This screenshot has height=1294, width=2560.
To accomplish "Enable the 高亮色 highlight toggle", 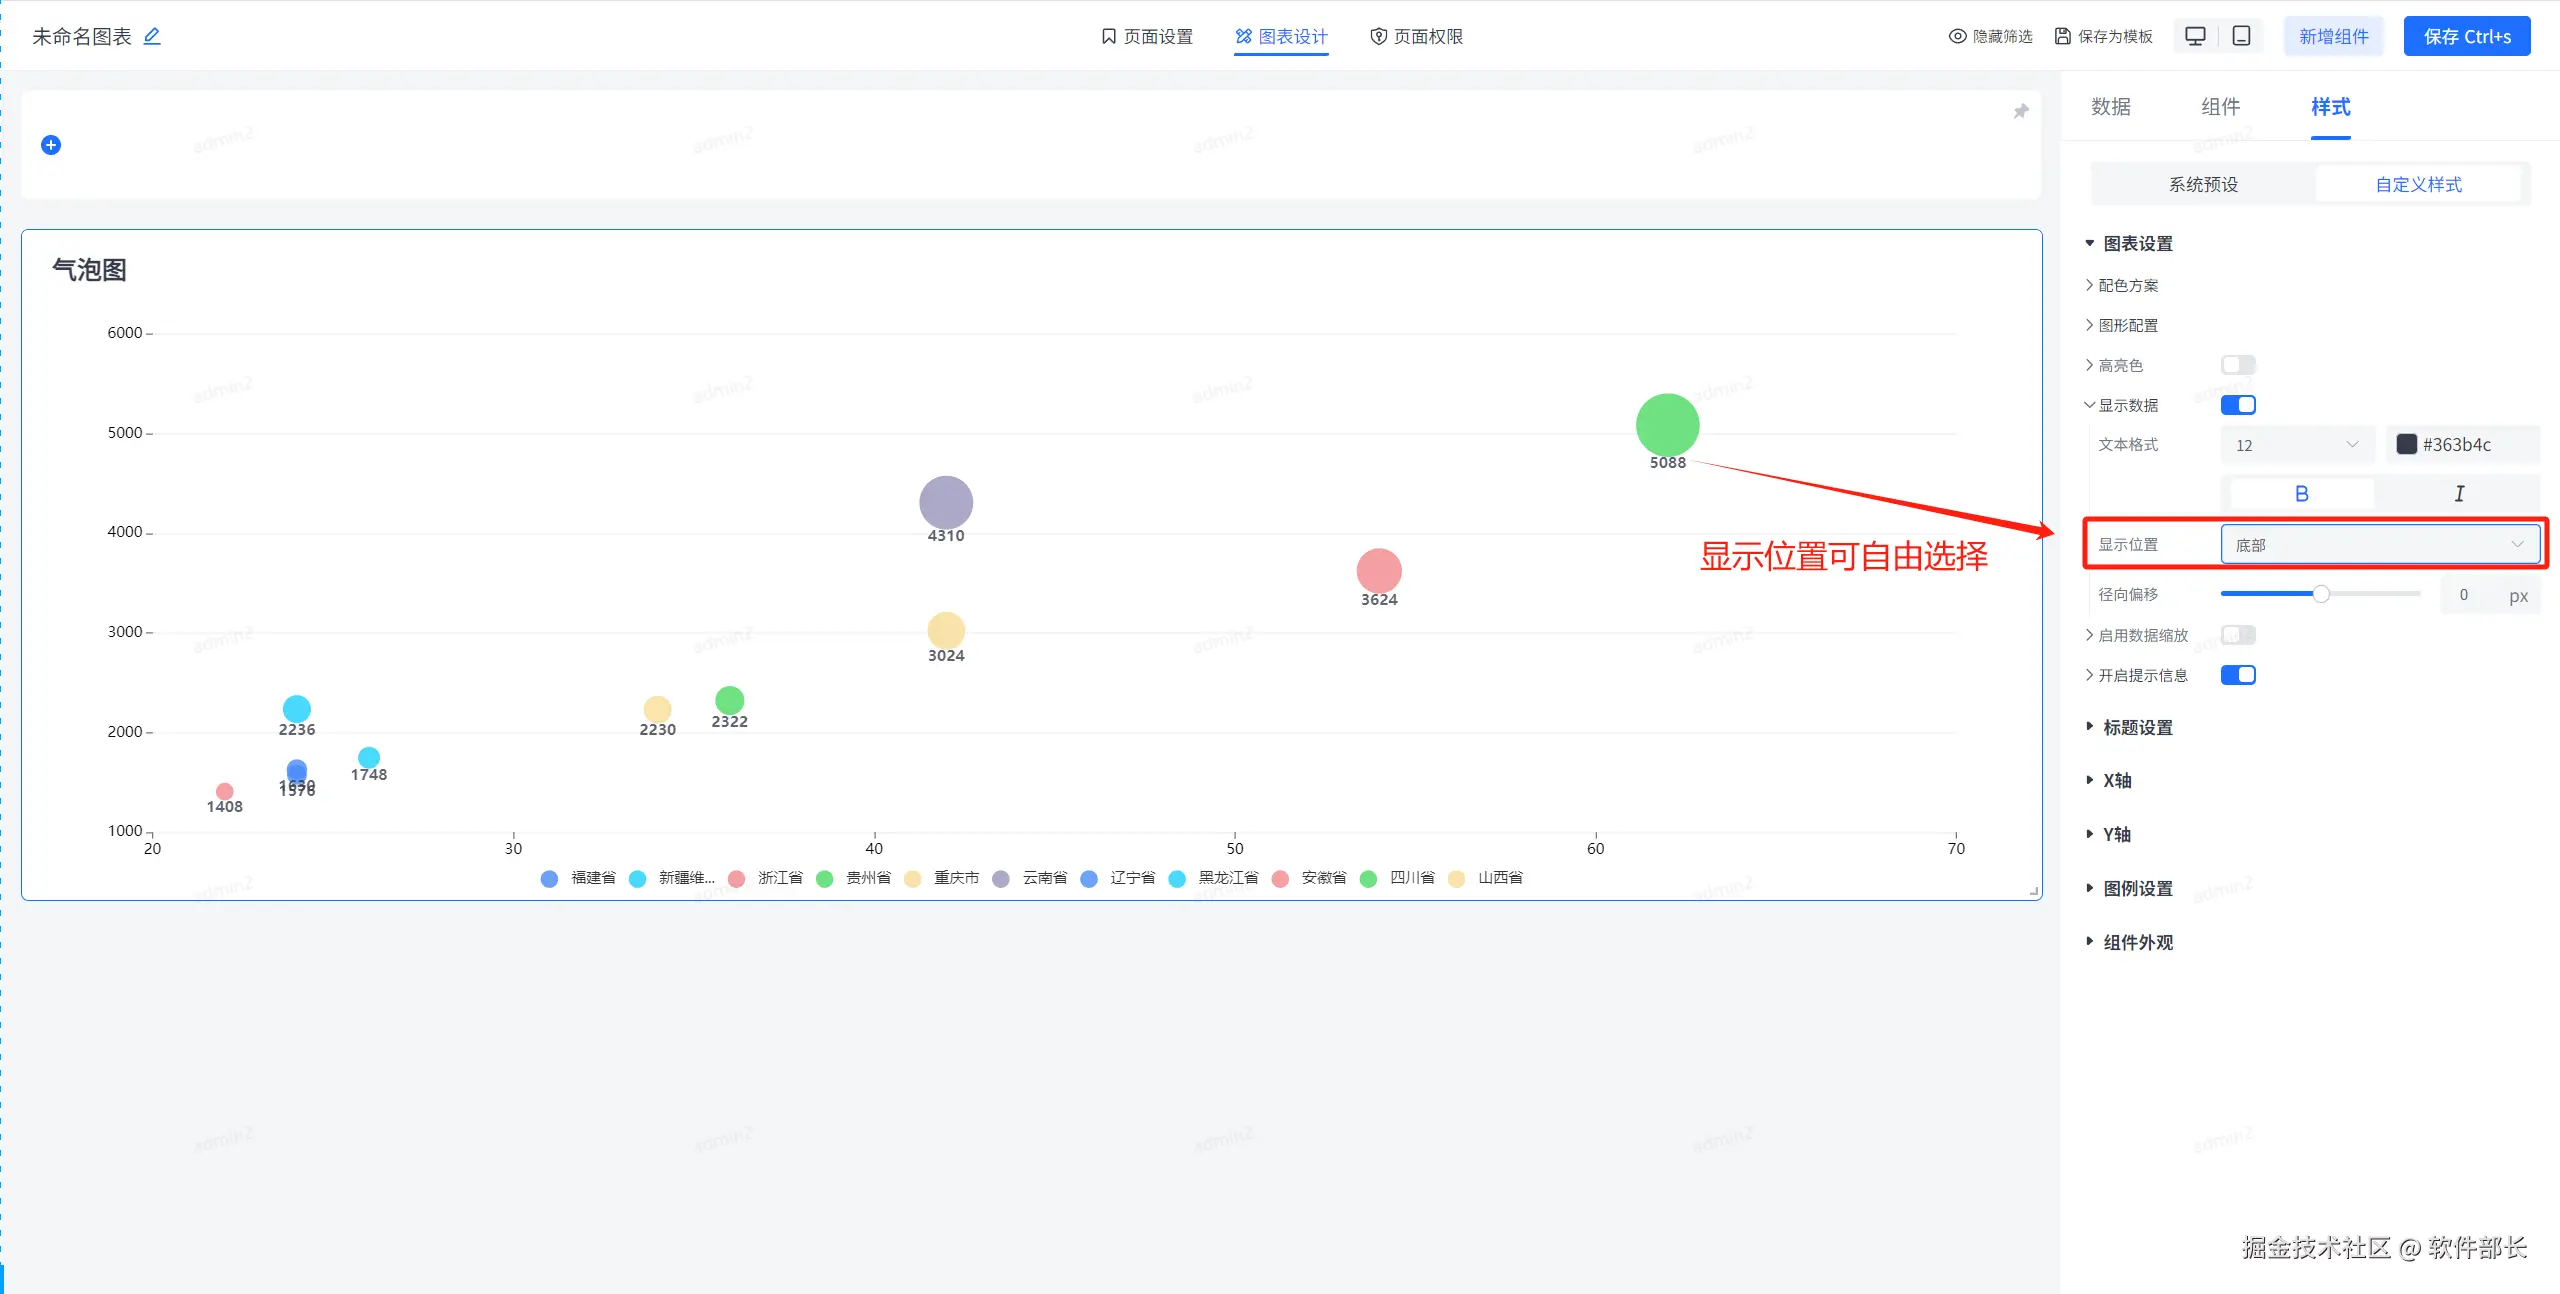I will (2238, 365).
